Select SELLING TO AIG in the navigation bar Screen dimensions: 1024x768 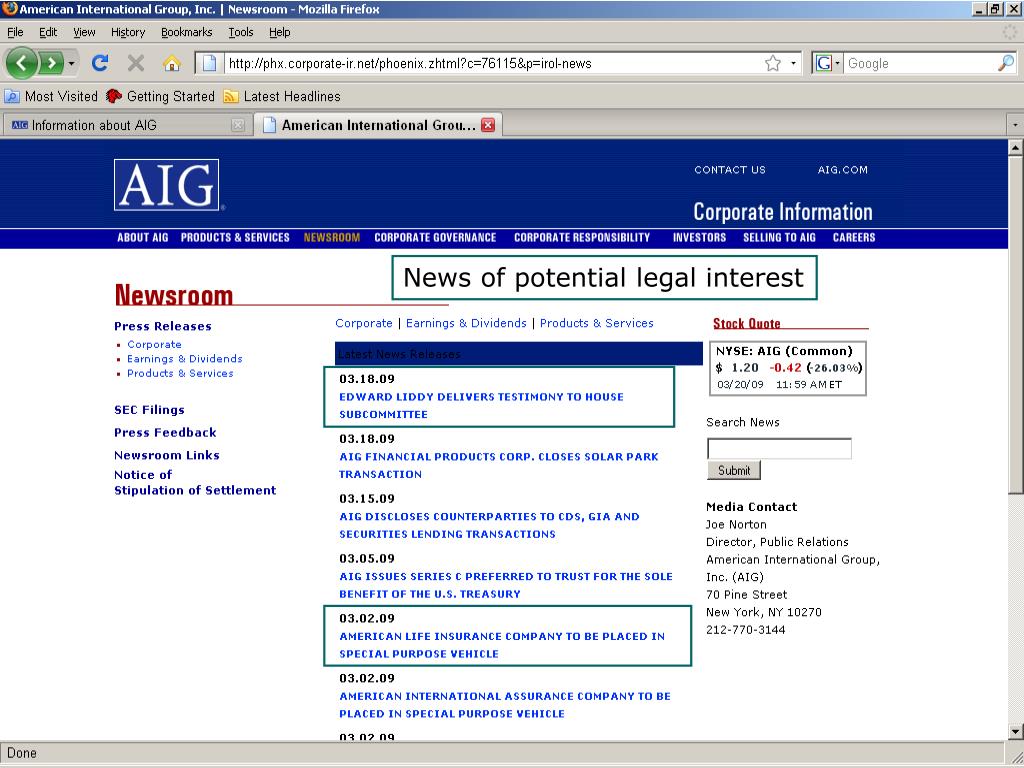tap(779, 238)
